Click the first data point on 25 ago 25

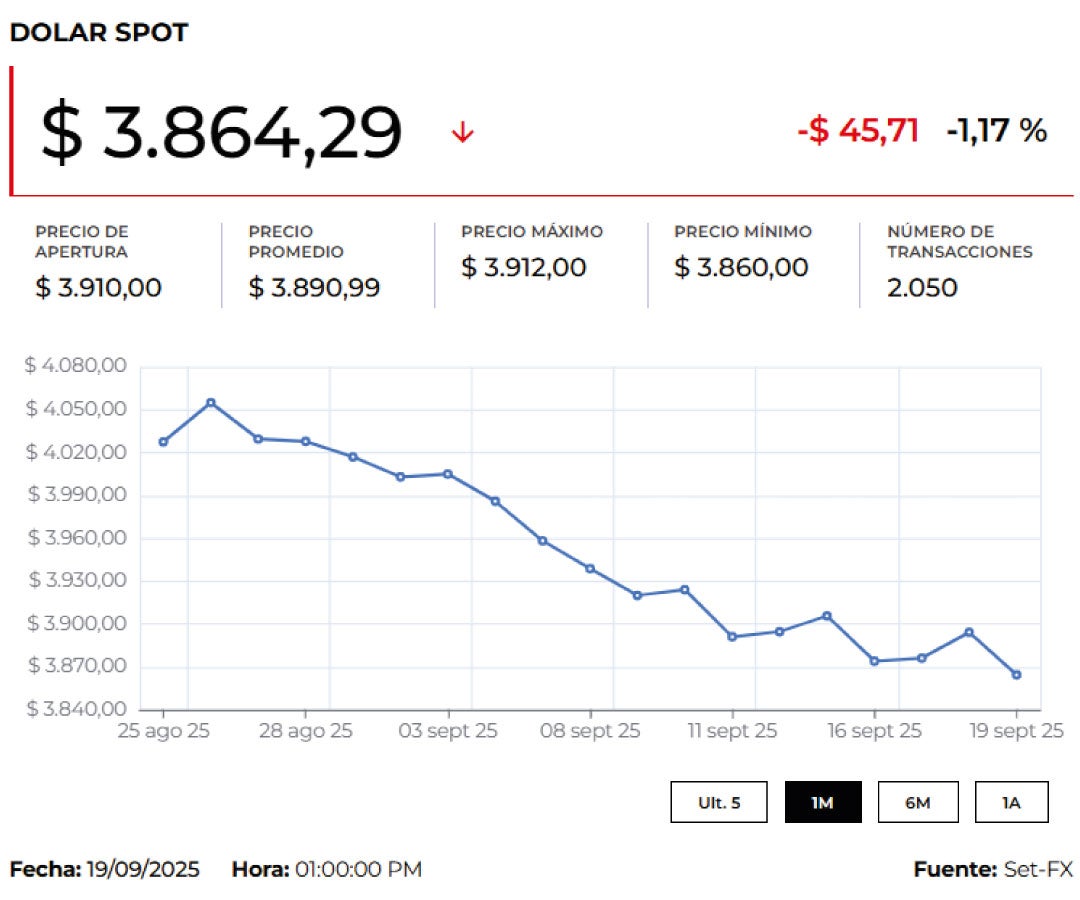click(x=163, y=442)
